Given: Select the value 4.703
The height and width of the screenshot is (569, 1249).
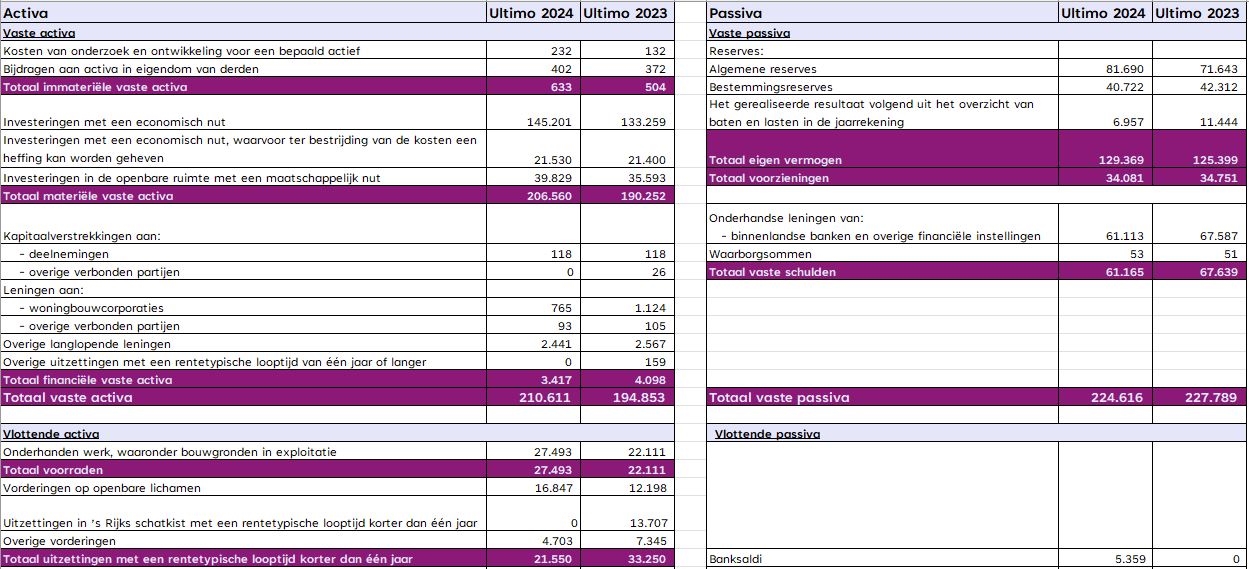Looking at the screenshot, I should [x=557, y=541].
